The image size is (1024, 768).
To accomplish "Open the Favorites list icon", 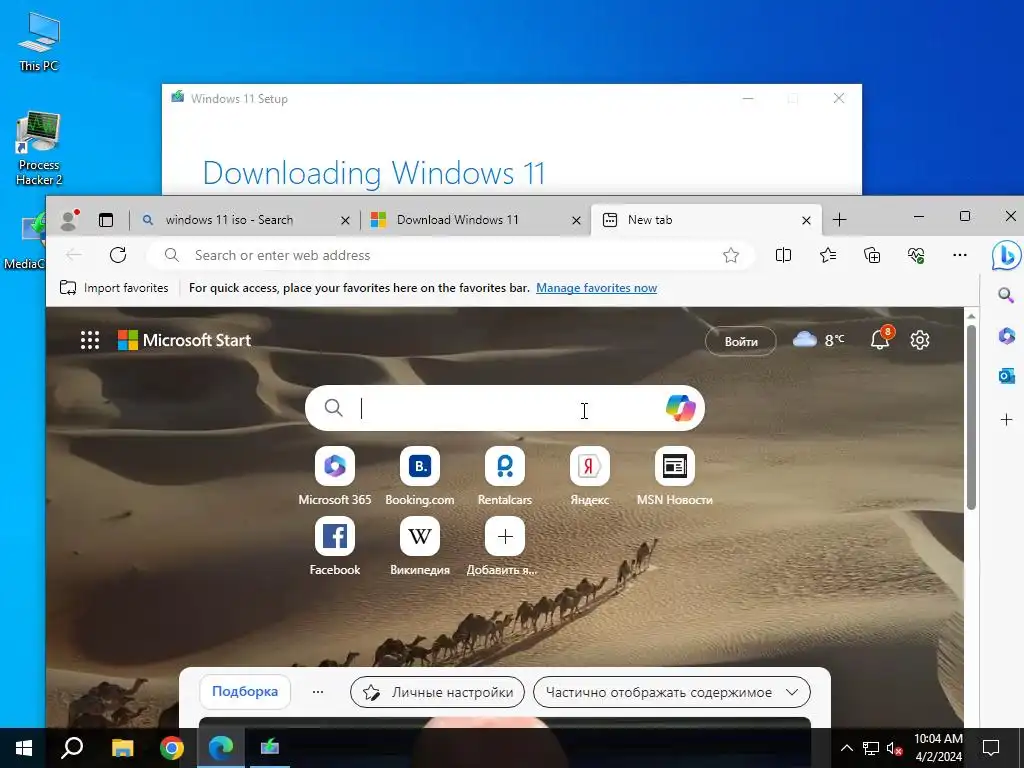I will [827, 255].
